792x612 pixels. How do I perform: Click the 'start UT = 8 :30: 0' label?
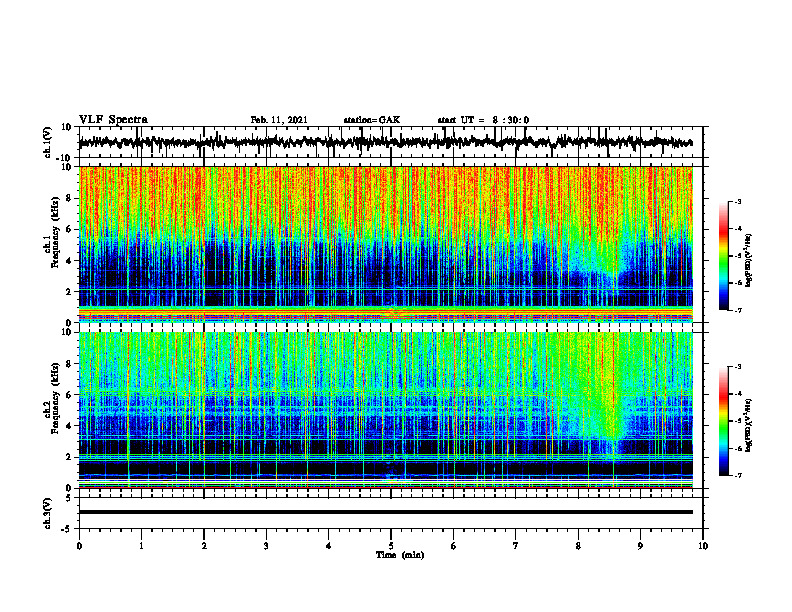tap(483, 120)
